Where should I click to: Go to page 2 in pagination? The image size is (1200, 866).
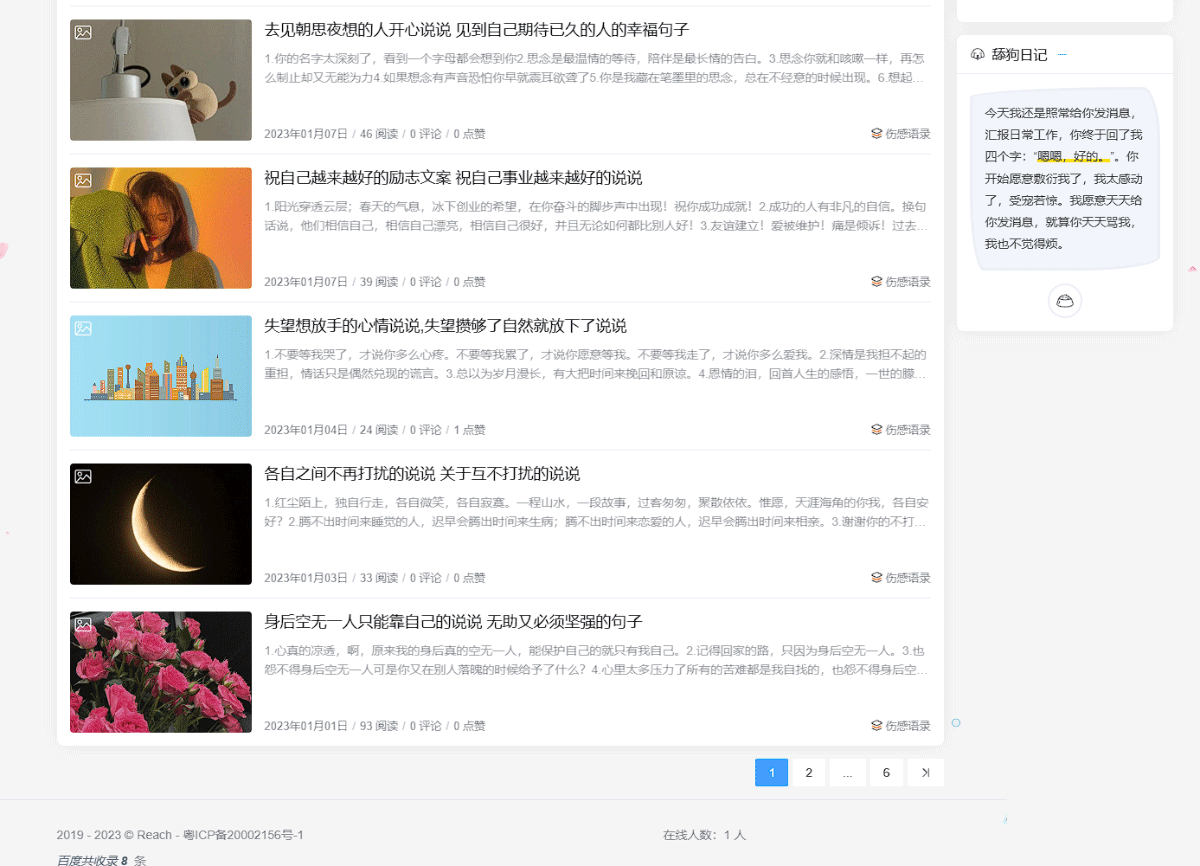pyautogui.click(x=809, y=773)
